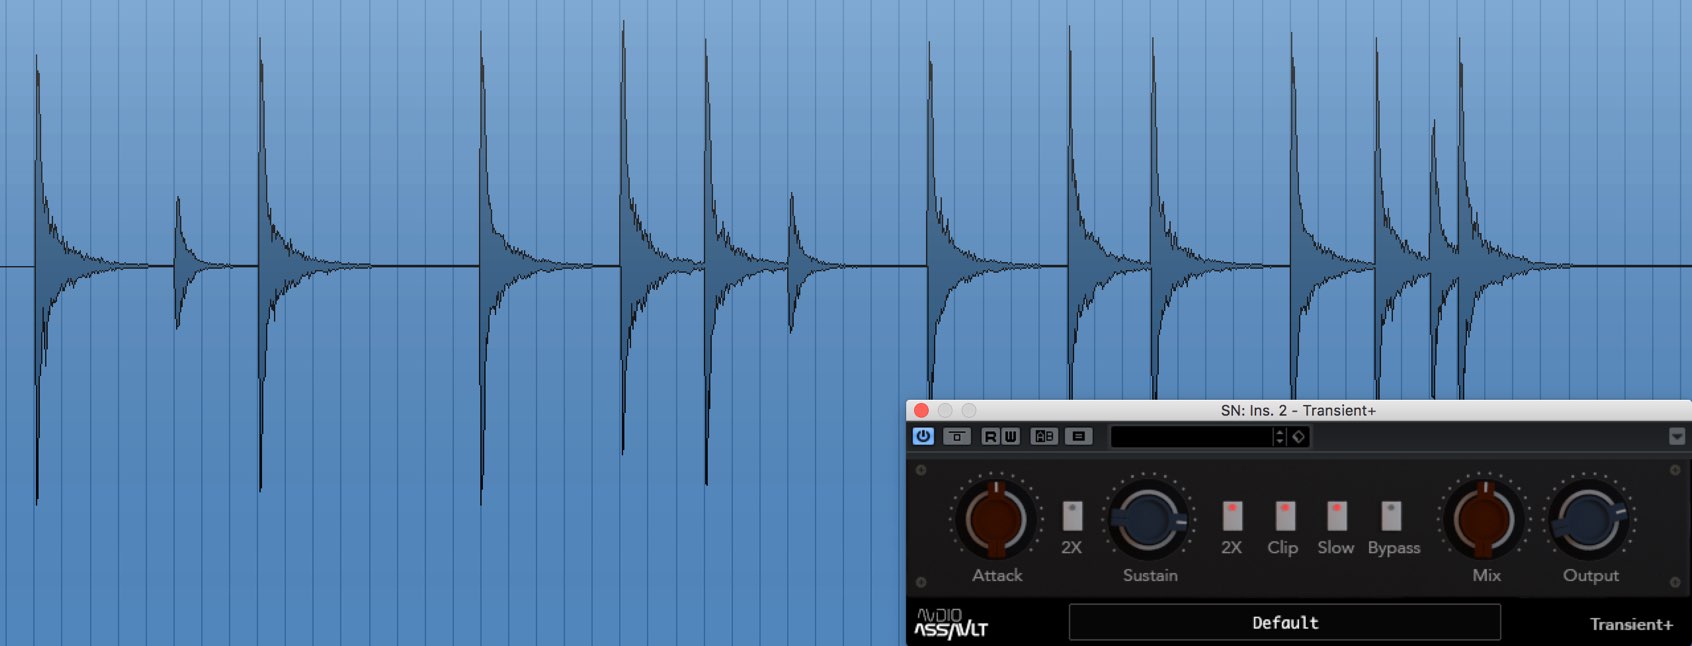Click the Sustain knob
1692x646 pixels.
[1149, 519]
